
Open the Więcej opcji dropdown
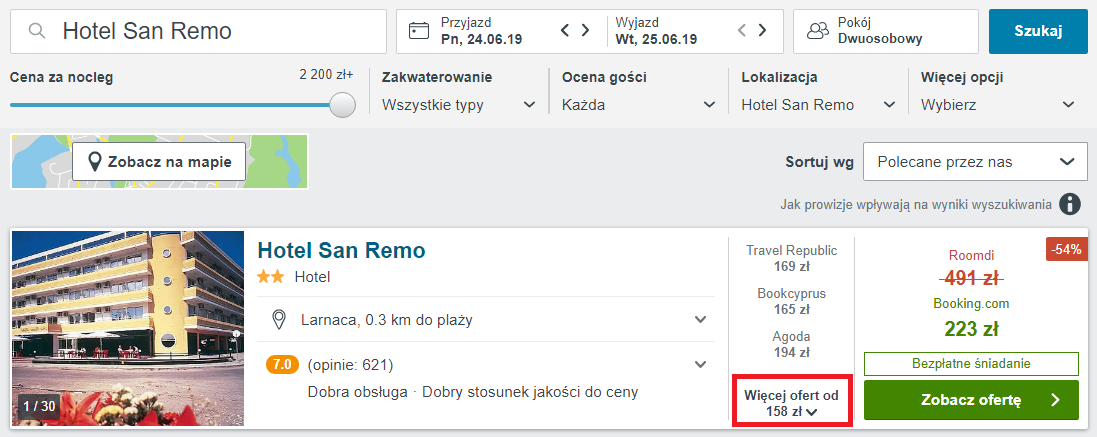pos(998,105)
